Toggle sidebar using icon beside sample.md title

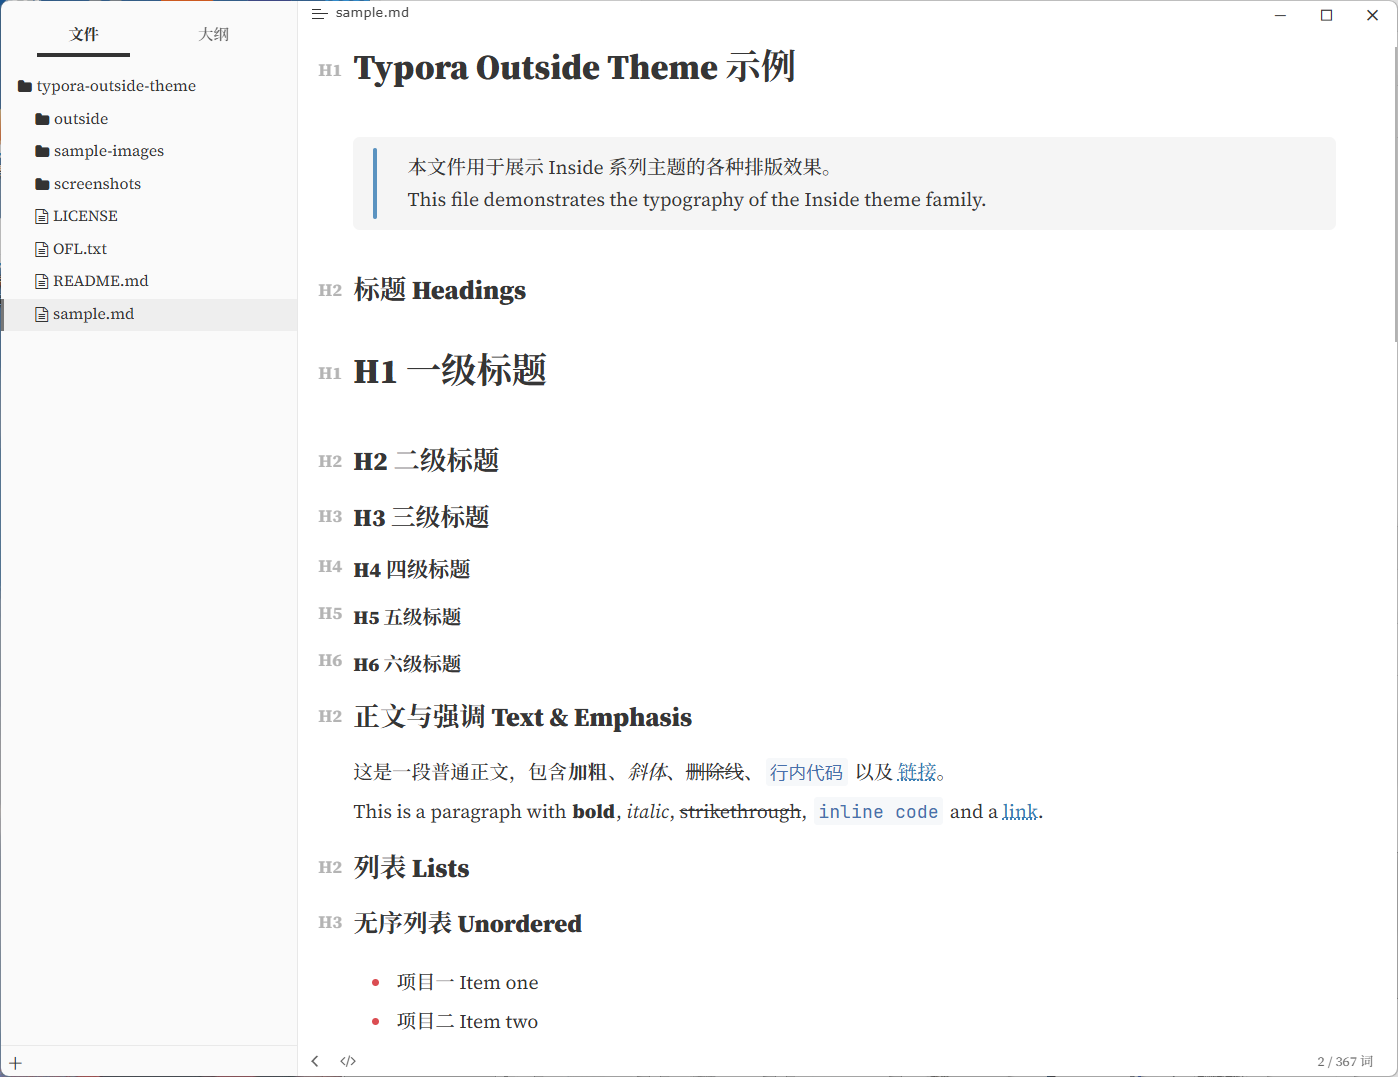319,13
